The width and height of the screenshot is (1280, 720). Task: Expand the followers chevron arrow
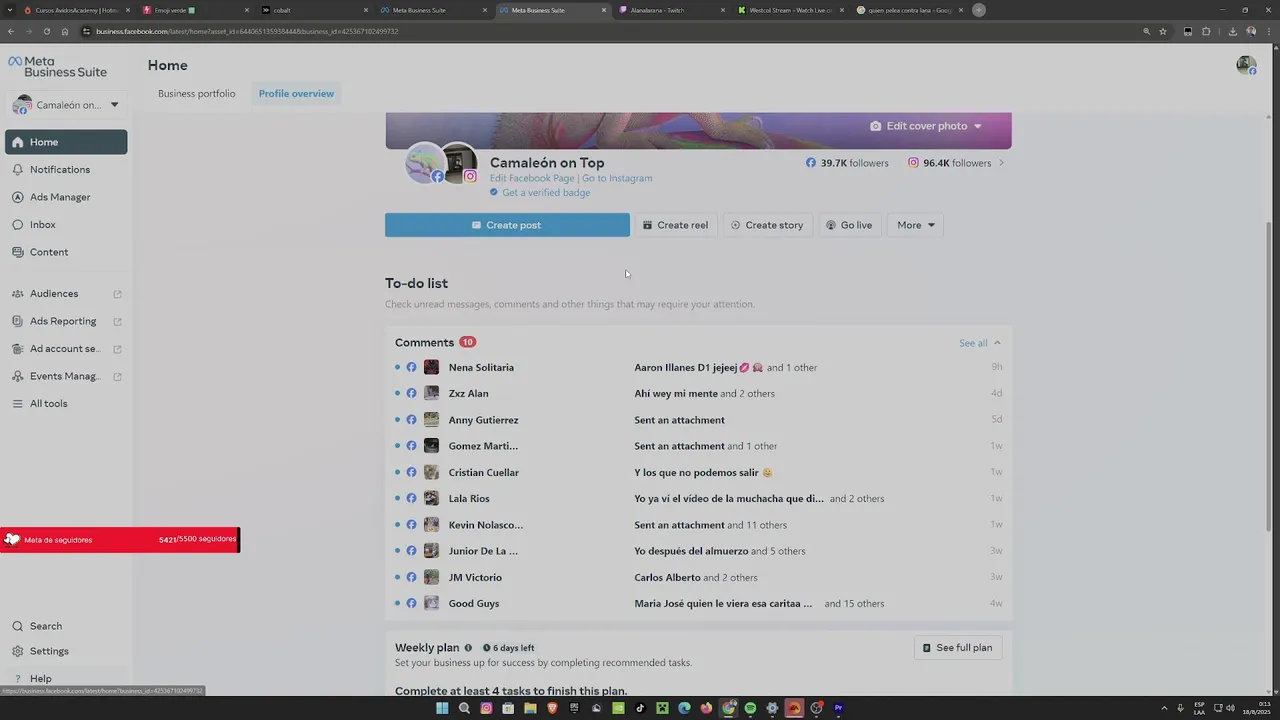click(1001, 163)
